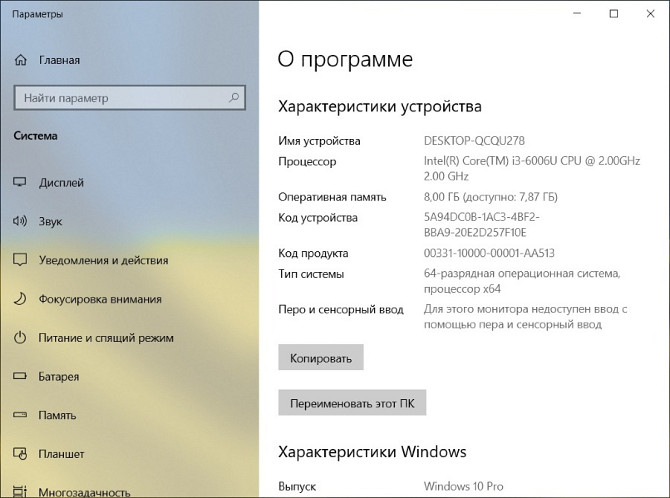
Task: Click the power icon for Питание
Action: click(20, 337)
